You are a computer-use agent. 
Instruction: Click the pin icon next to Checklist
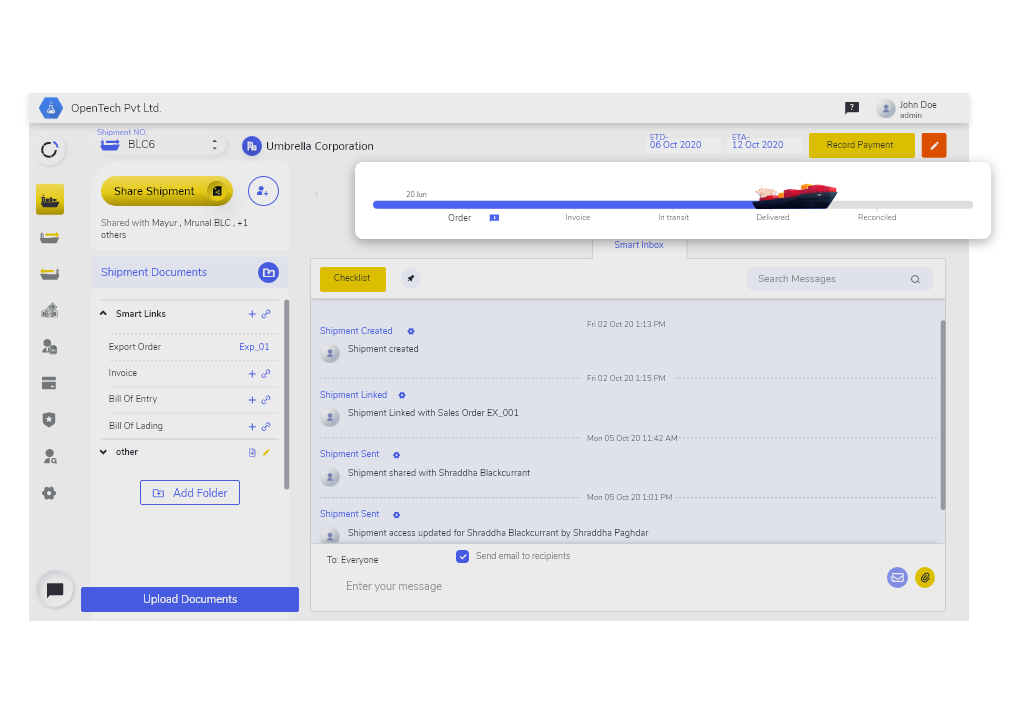pos(411,279)
